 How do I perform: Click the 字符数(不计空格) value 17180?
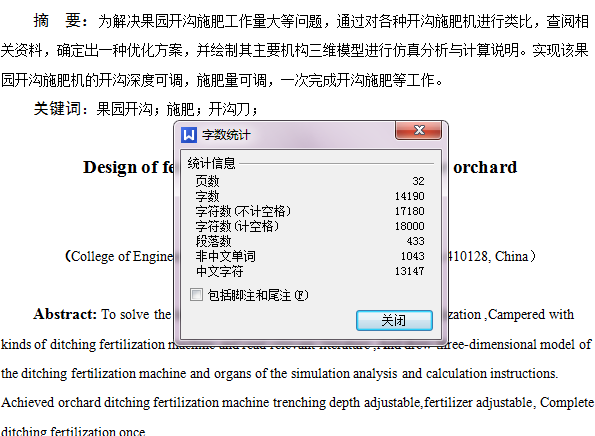(409, 211)
